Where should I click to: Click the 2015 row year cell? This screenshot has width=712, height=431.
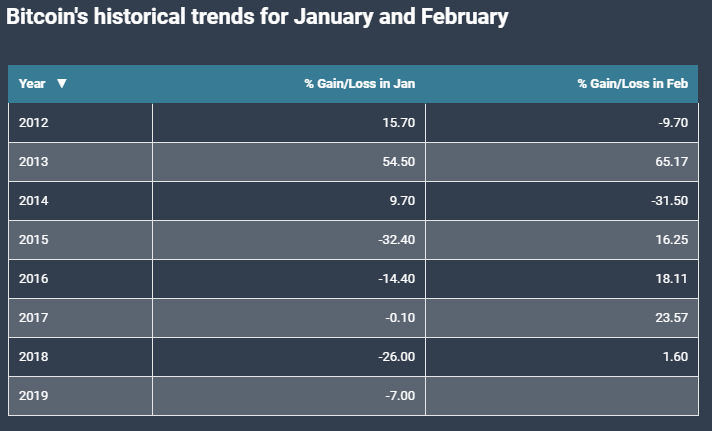(33, 240)
